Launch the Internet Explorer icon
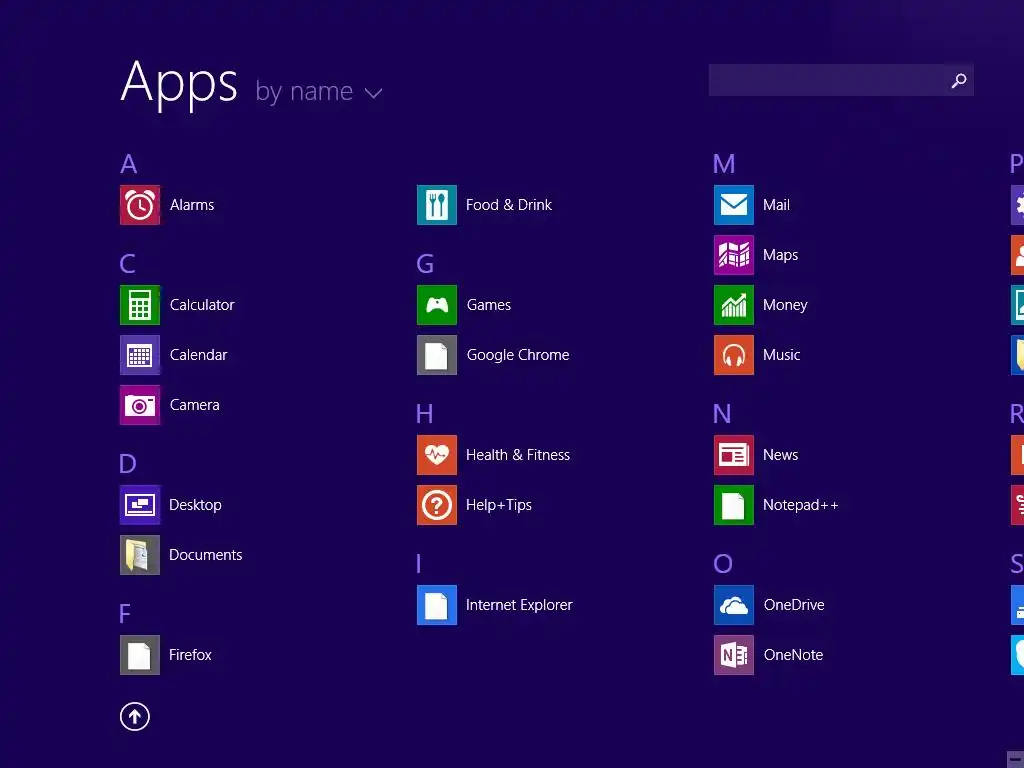This screenshot has width=1024, height=768. 437,605
